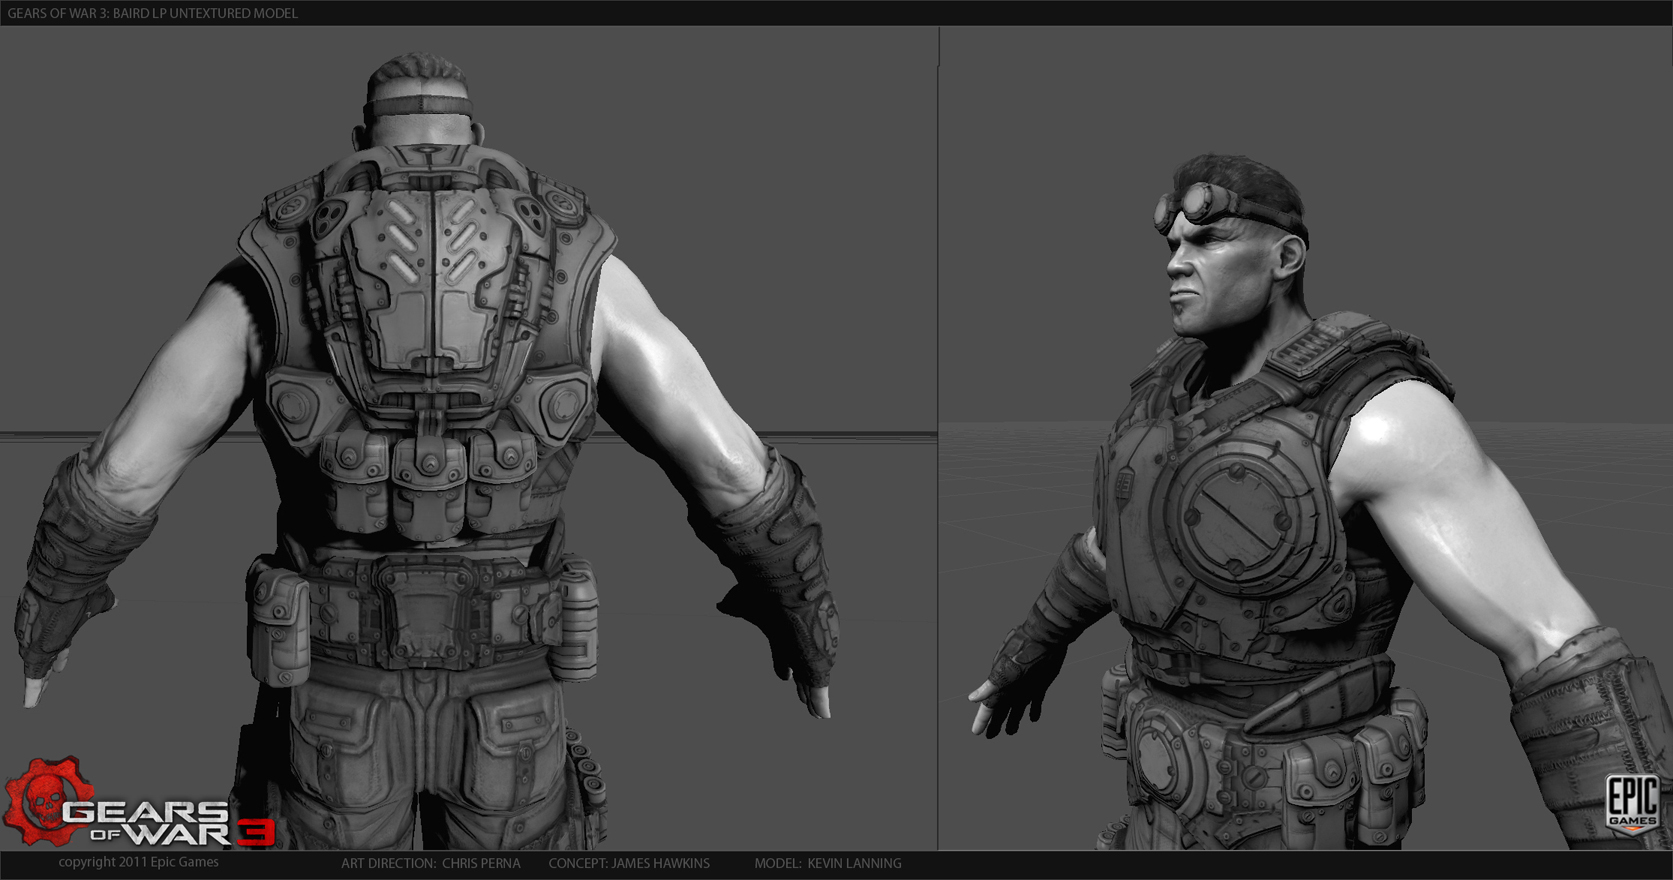Click the 'GEARS OF WAR 3: BAIRD LP UNTEXTURED MODEL' title
The image size is (1673, 880).
point(153,13)
